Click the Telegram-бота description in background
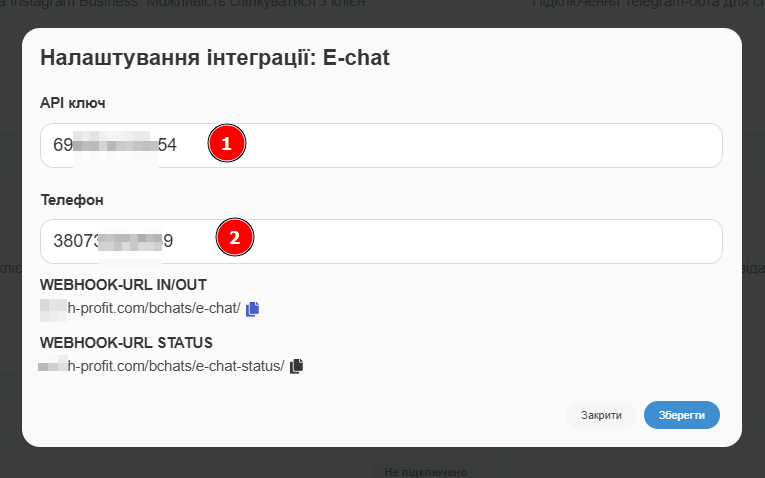The height and width of the screenshot is (478, 765). click(x=640, y=5)
